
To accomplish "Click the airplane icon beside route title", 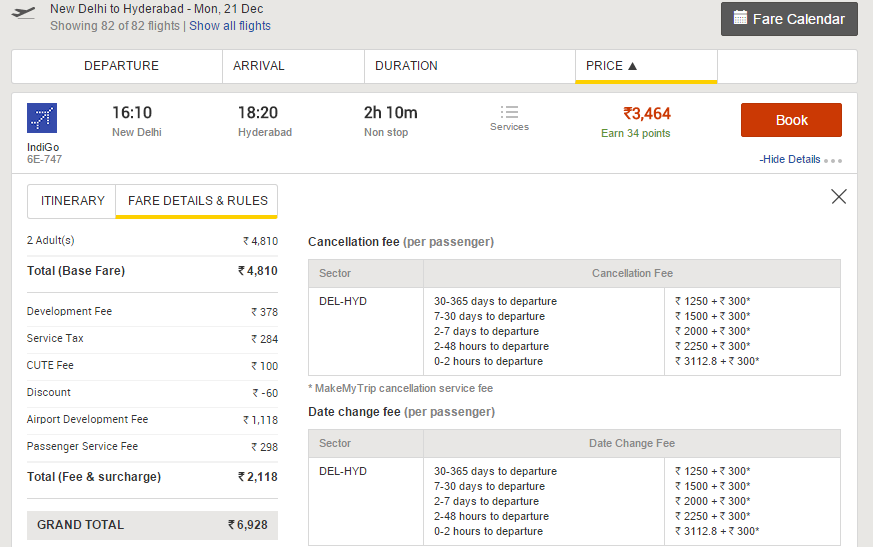I will (23, 13).
